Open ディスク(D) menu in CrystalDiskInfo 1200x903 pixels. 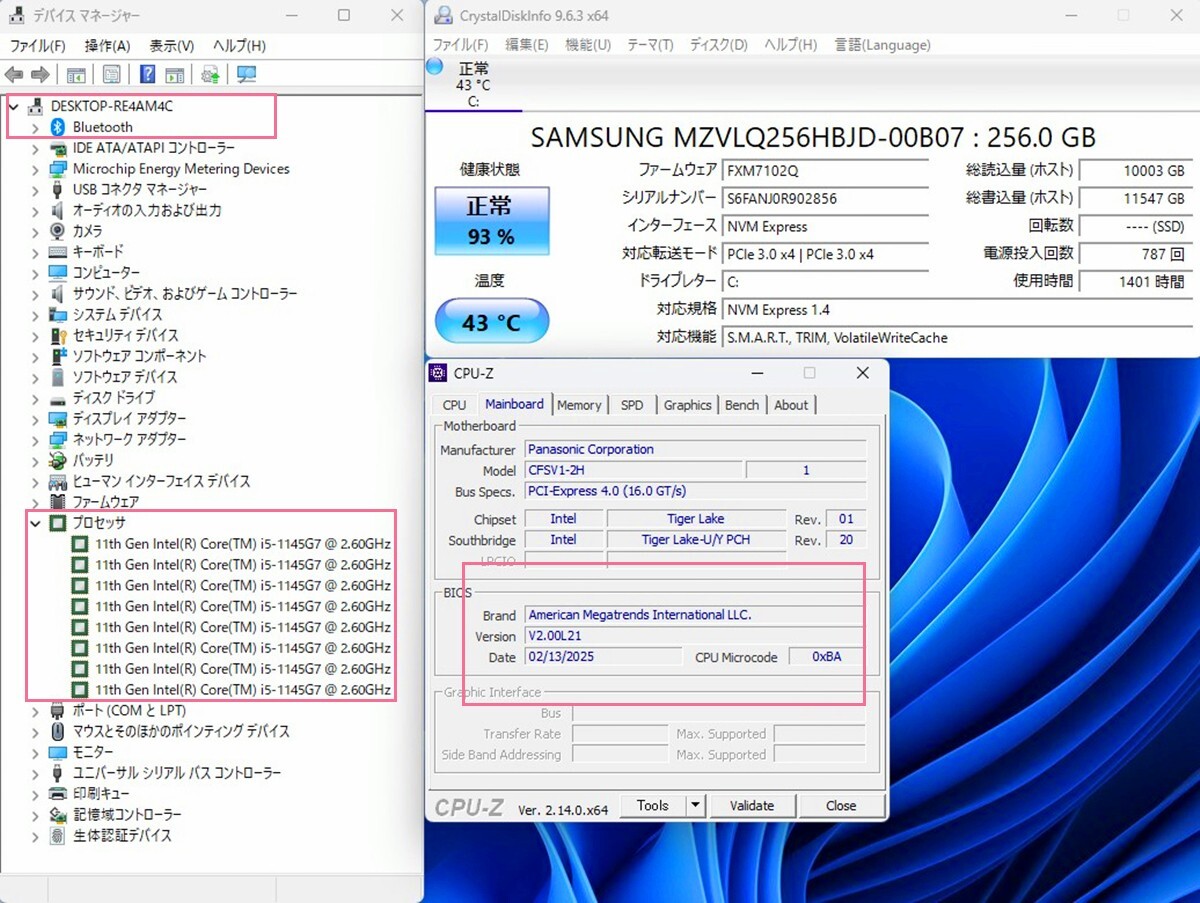pyautogui.click(x=719, y=45)
